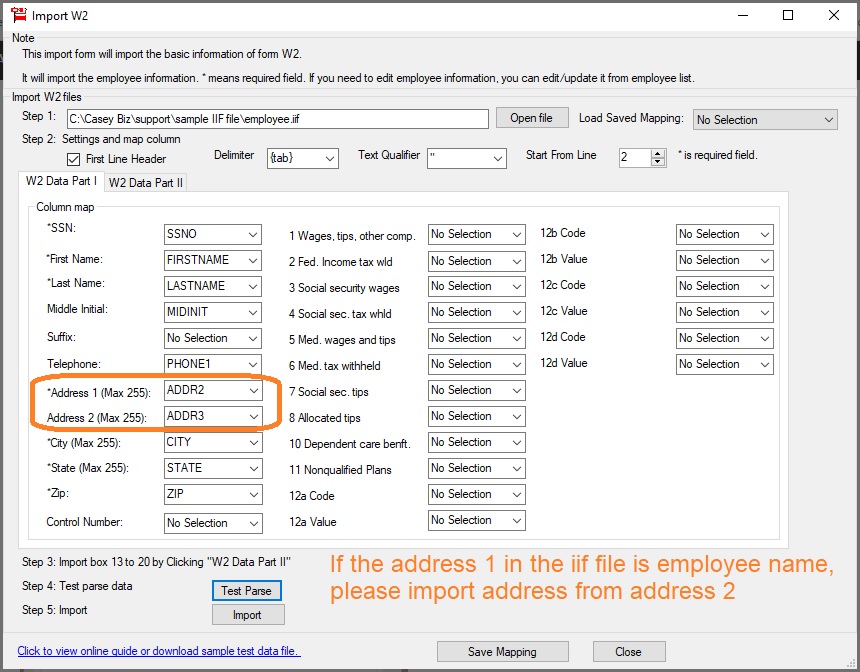Select the W2 Data Part I tab

point(61,181)
